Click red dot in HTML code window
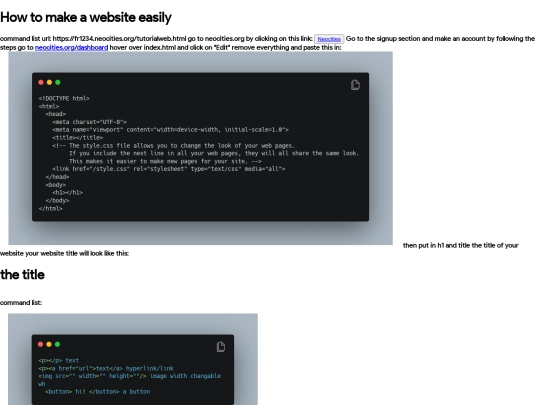The width and height of the screenshot is (540, 405). pyautogui.click(x=41, y=82)
